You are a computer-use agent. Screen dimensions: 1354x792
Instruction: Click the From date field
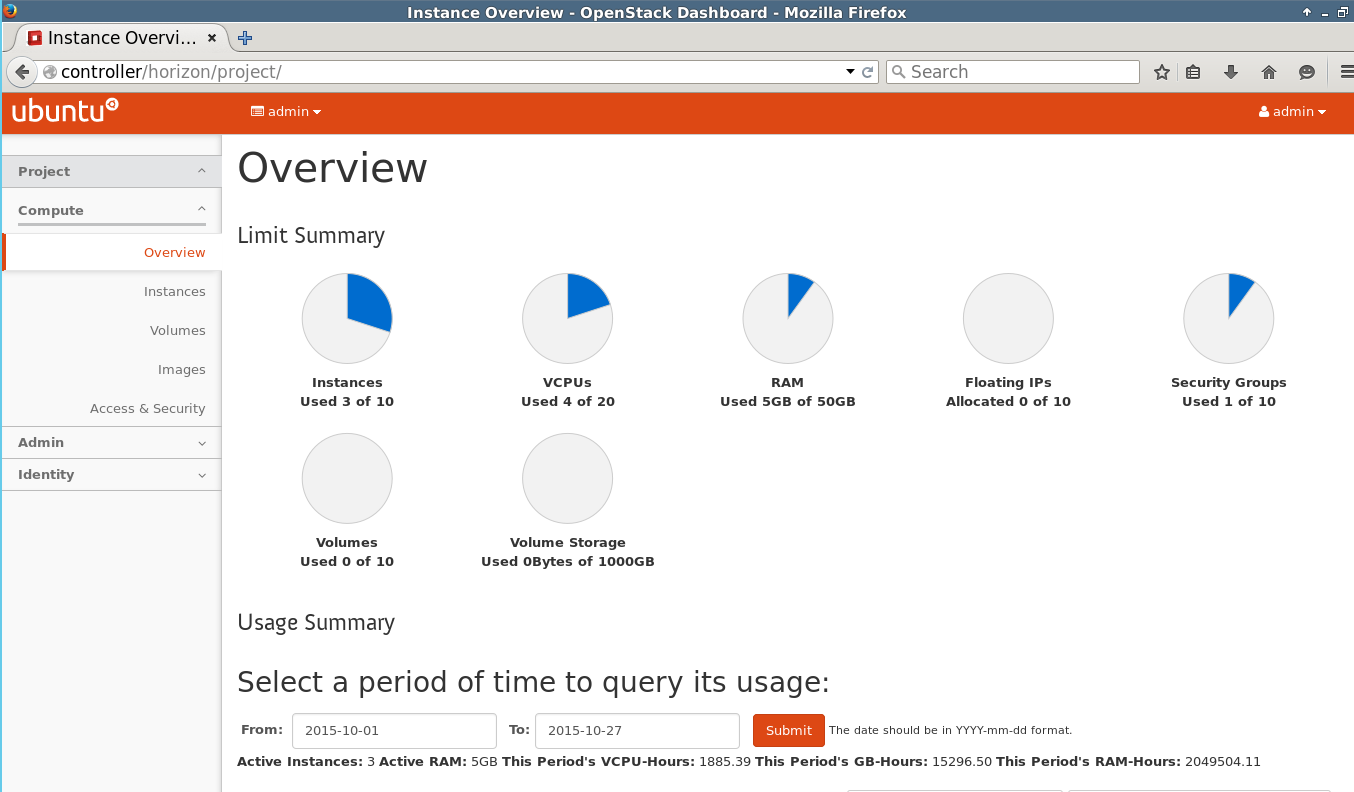(394, 730)
